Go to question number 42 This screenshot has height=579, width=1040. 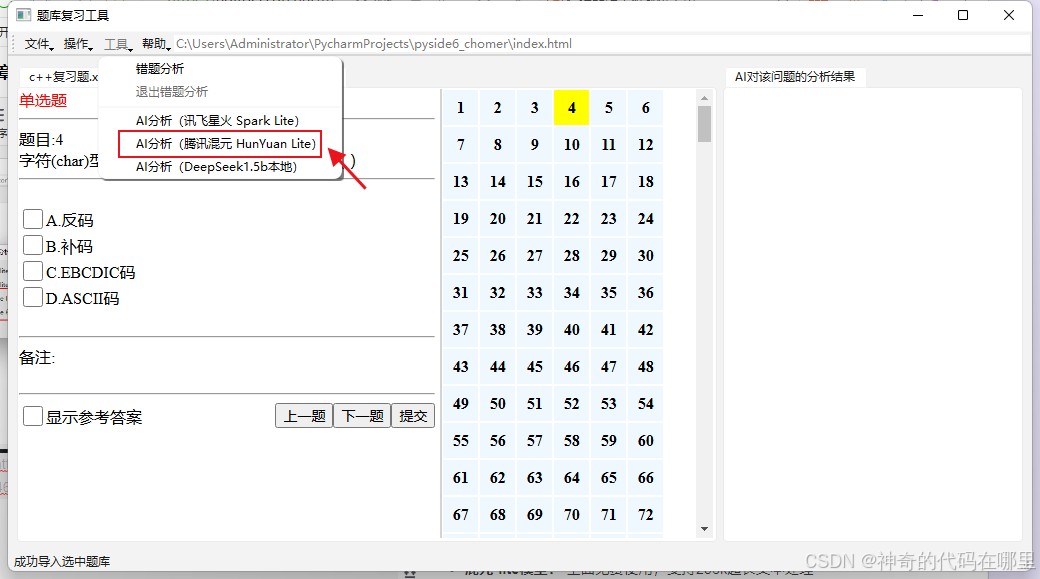tap(645, 330)
